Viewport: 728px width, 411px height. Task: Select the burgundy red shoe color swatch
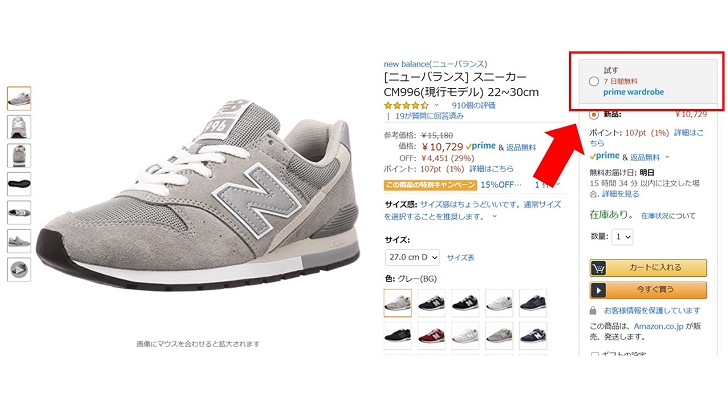point(431,335)
